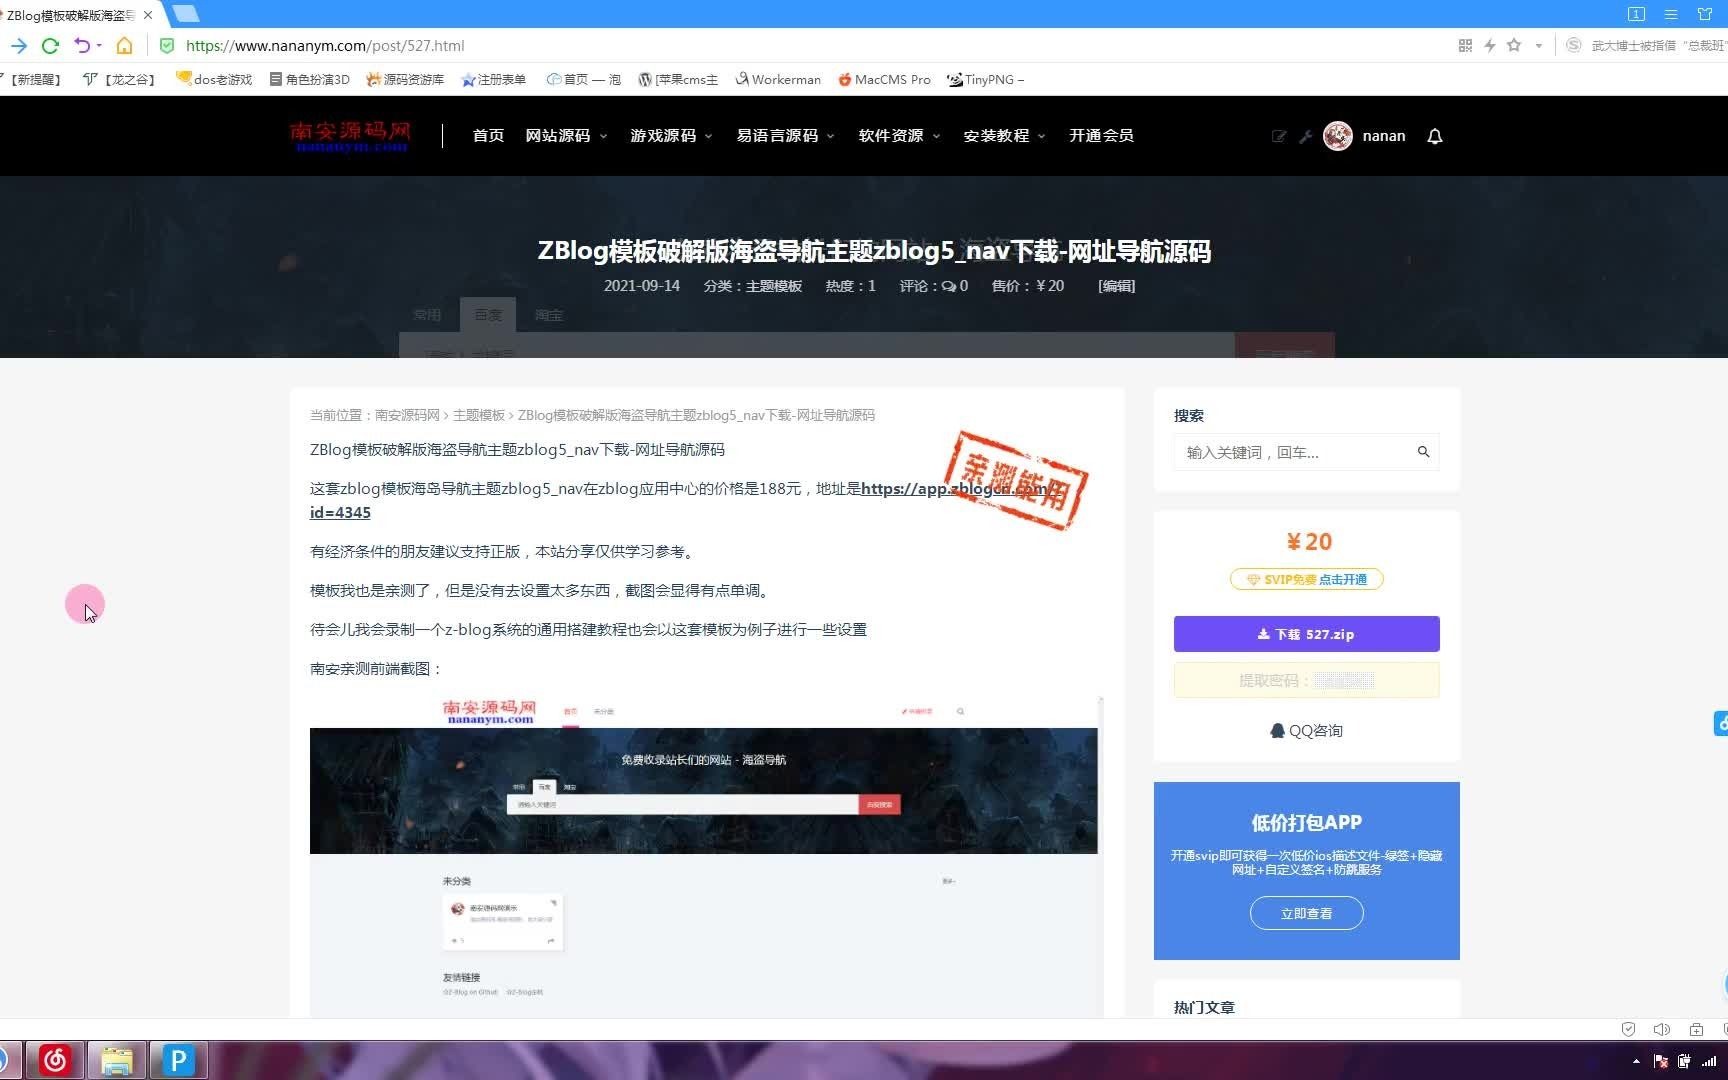The width and height of the screenshot is (1728, 1080).
Task: Open the QR code icon in address bar
Action: click(x=1465, y=46)
